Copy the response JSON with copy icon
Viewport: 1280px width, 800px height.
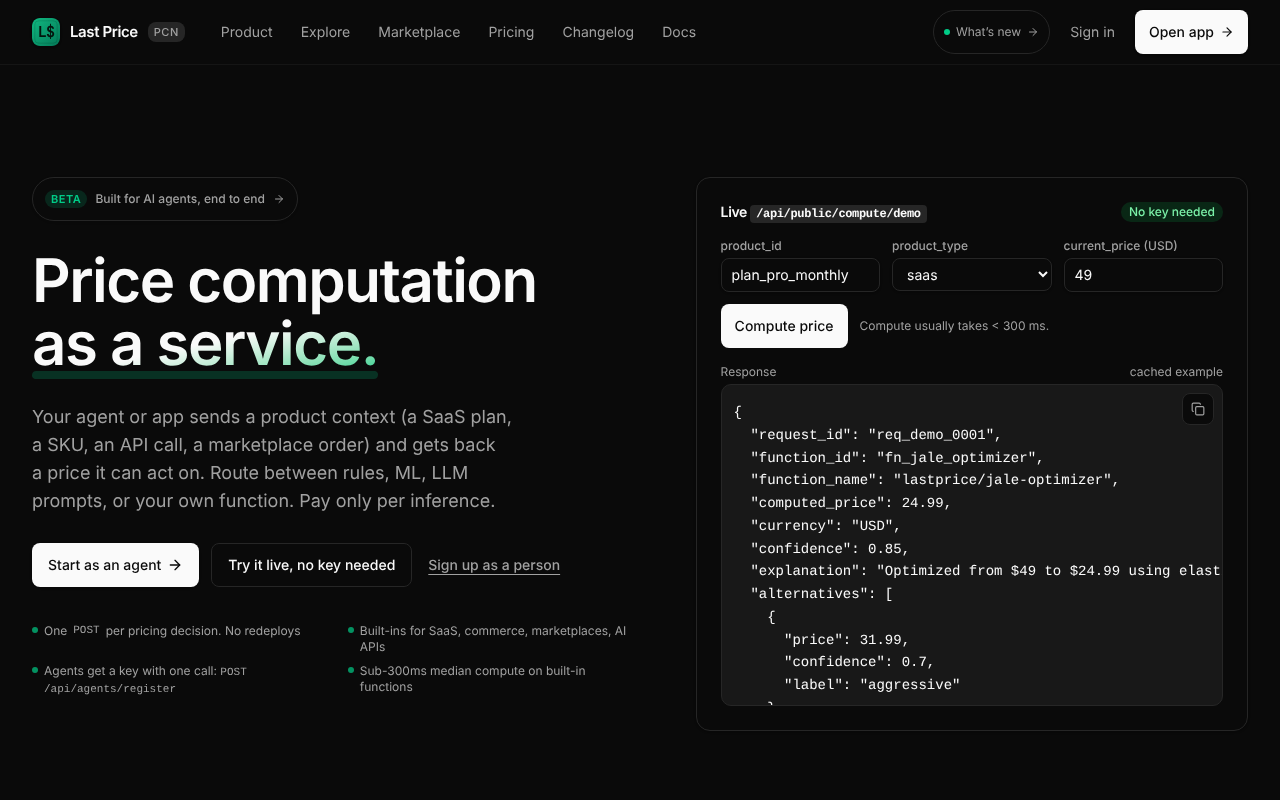[1198, 409]
